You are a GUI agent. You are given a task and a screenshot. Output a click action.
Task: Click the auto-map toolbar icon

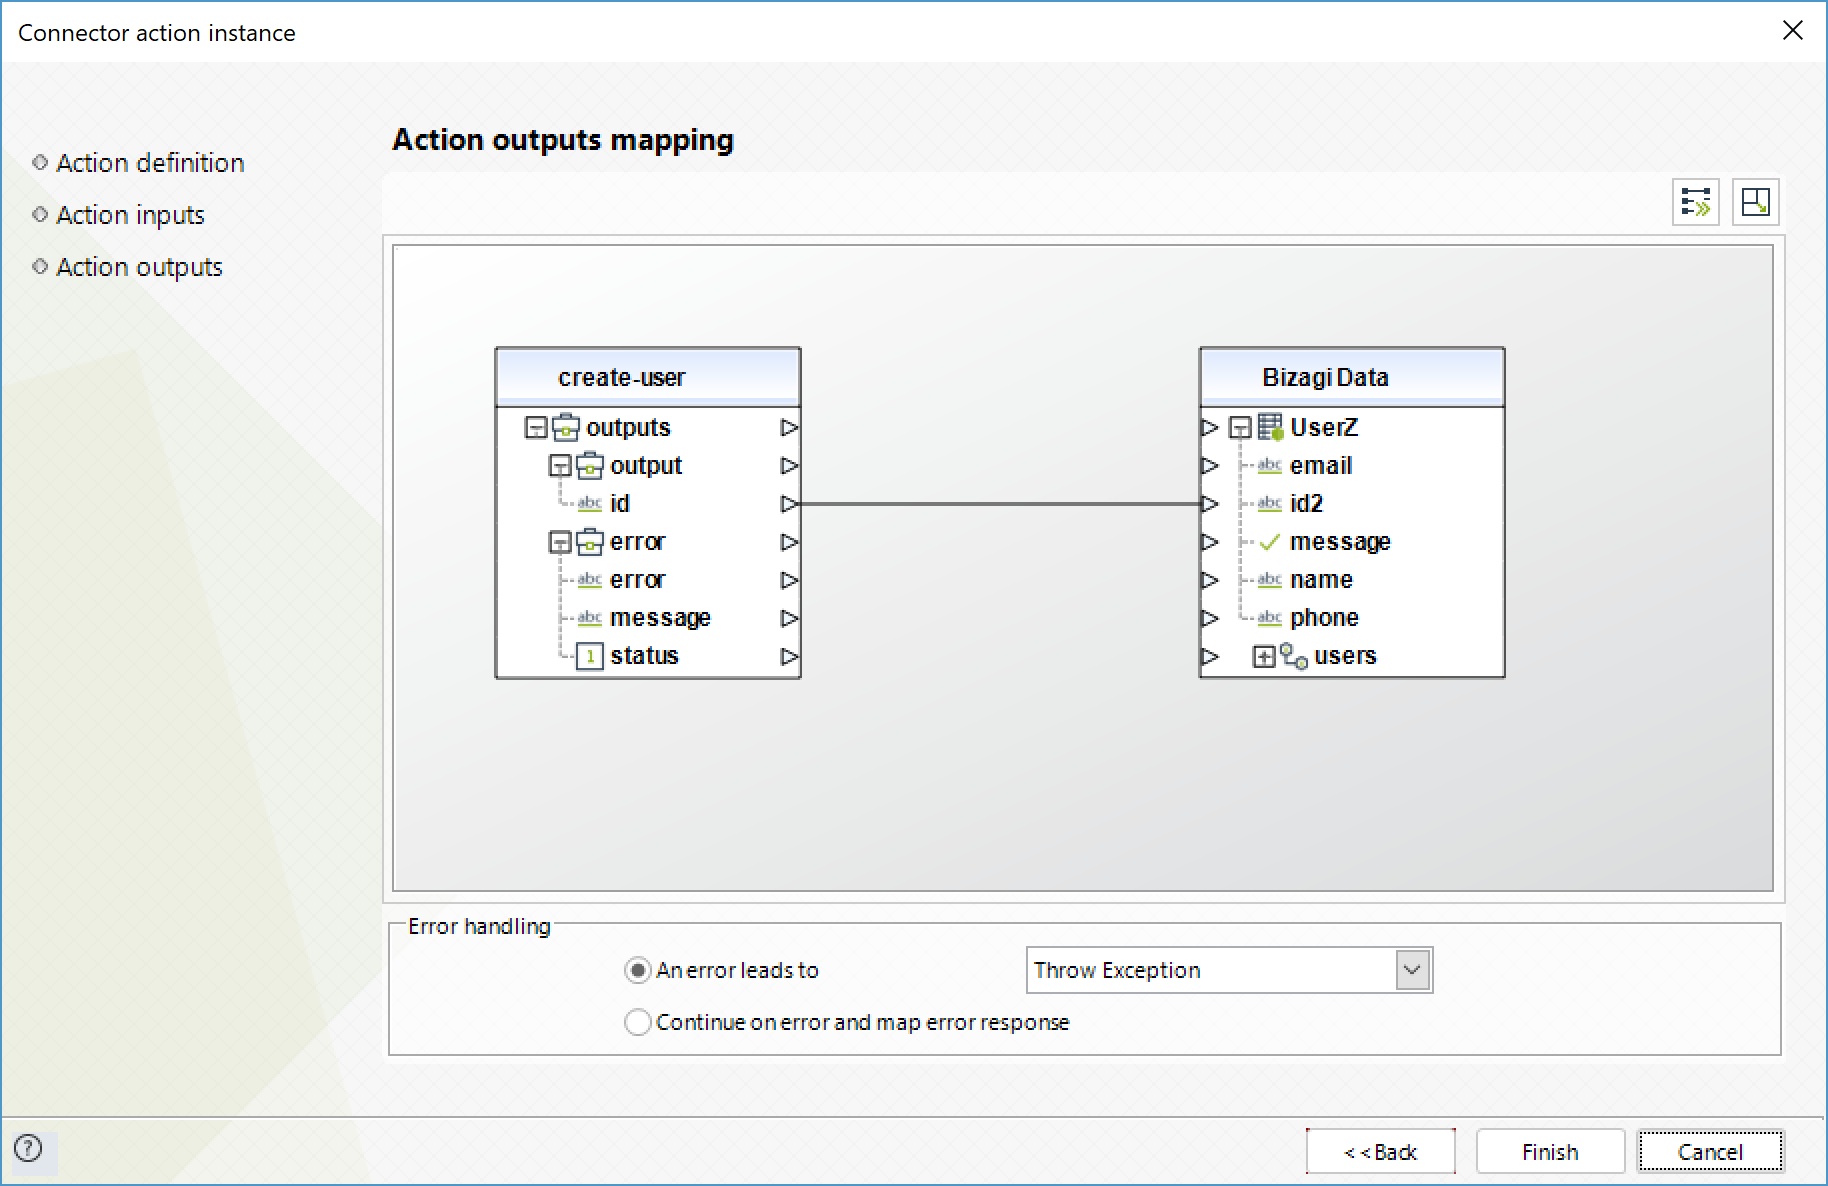coord(1695,202)
